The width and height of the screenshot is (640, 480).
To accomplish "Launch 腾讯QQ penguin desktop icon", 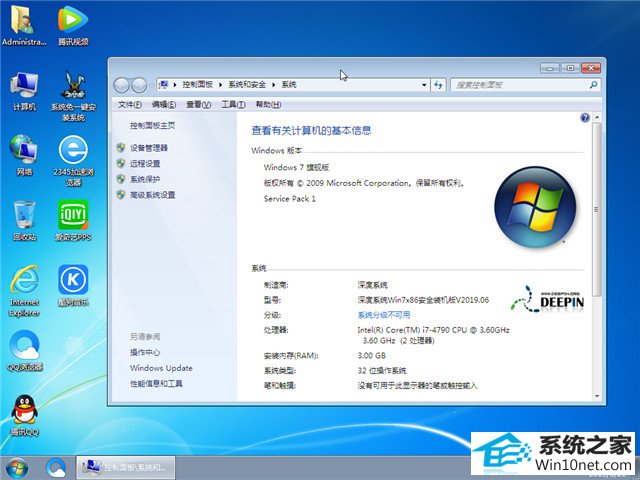I will (x=24, y=416).
